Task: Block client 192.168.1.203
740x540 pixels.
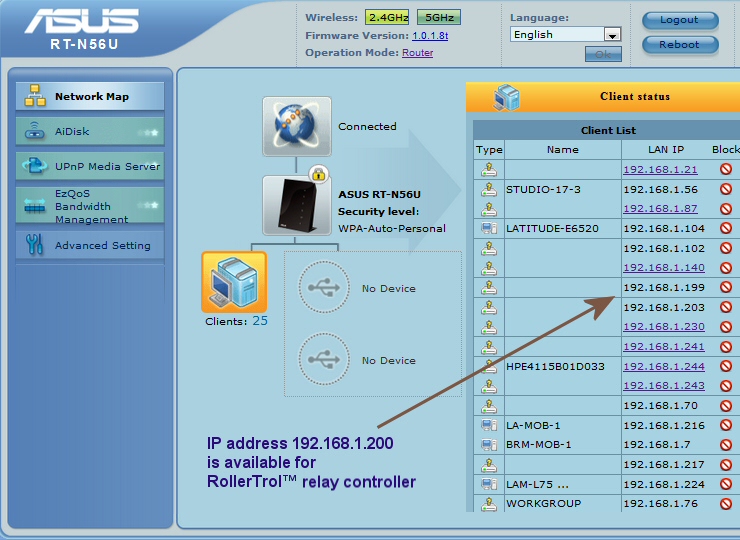Action: (726, 307)
